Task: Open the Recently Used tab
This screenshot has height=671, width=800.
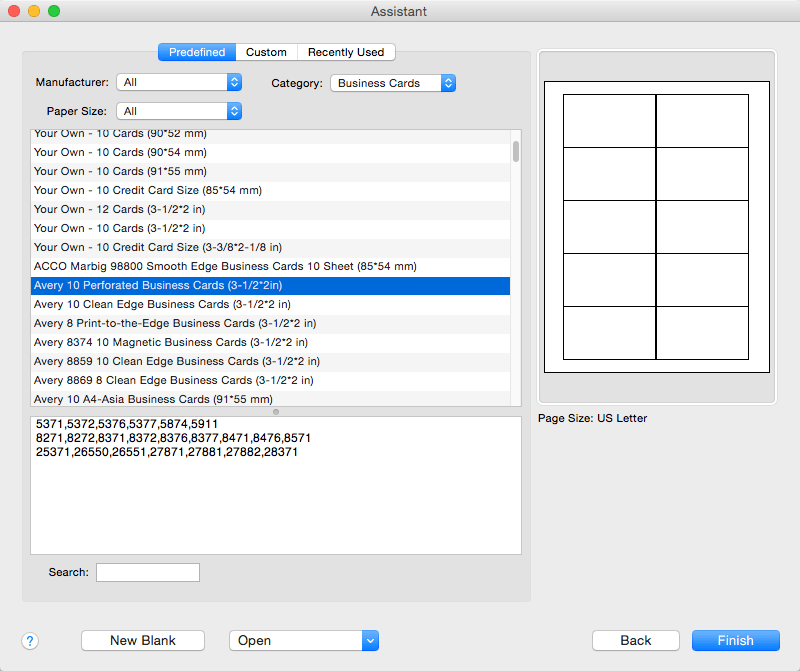Action: coord(346,52)
